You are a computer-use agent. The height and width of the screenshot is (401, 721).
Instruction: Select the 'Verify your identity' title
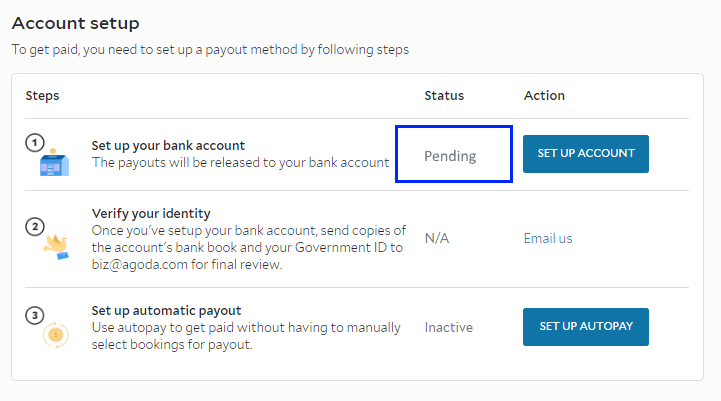coord(151,214)
